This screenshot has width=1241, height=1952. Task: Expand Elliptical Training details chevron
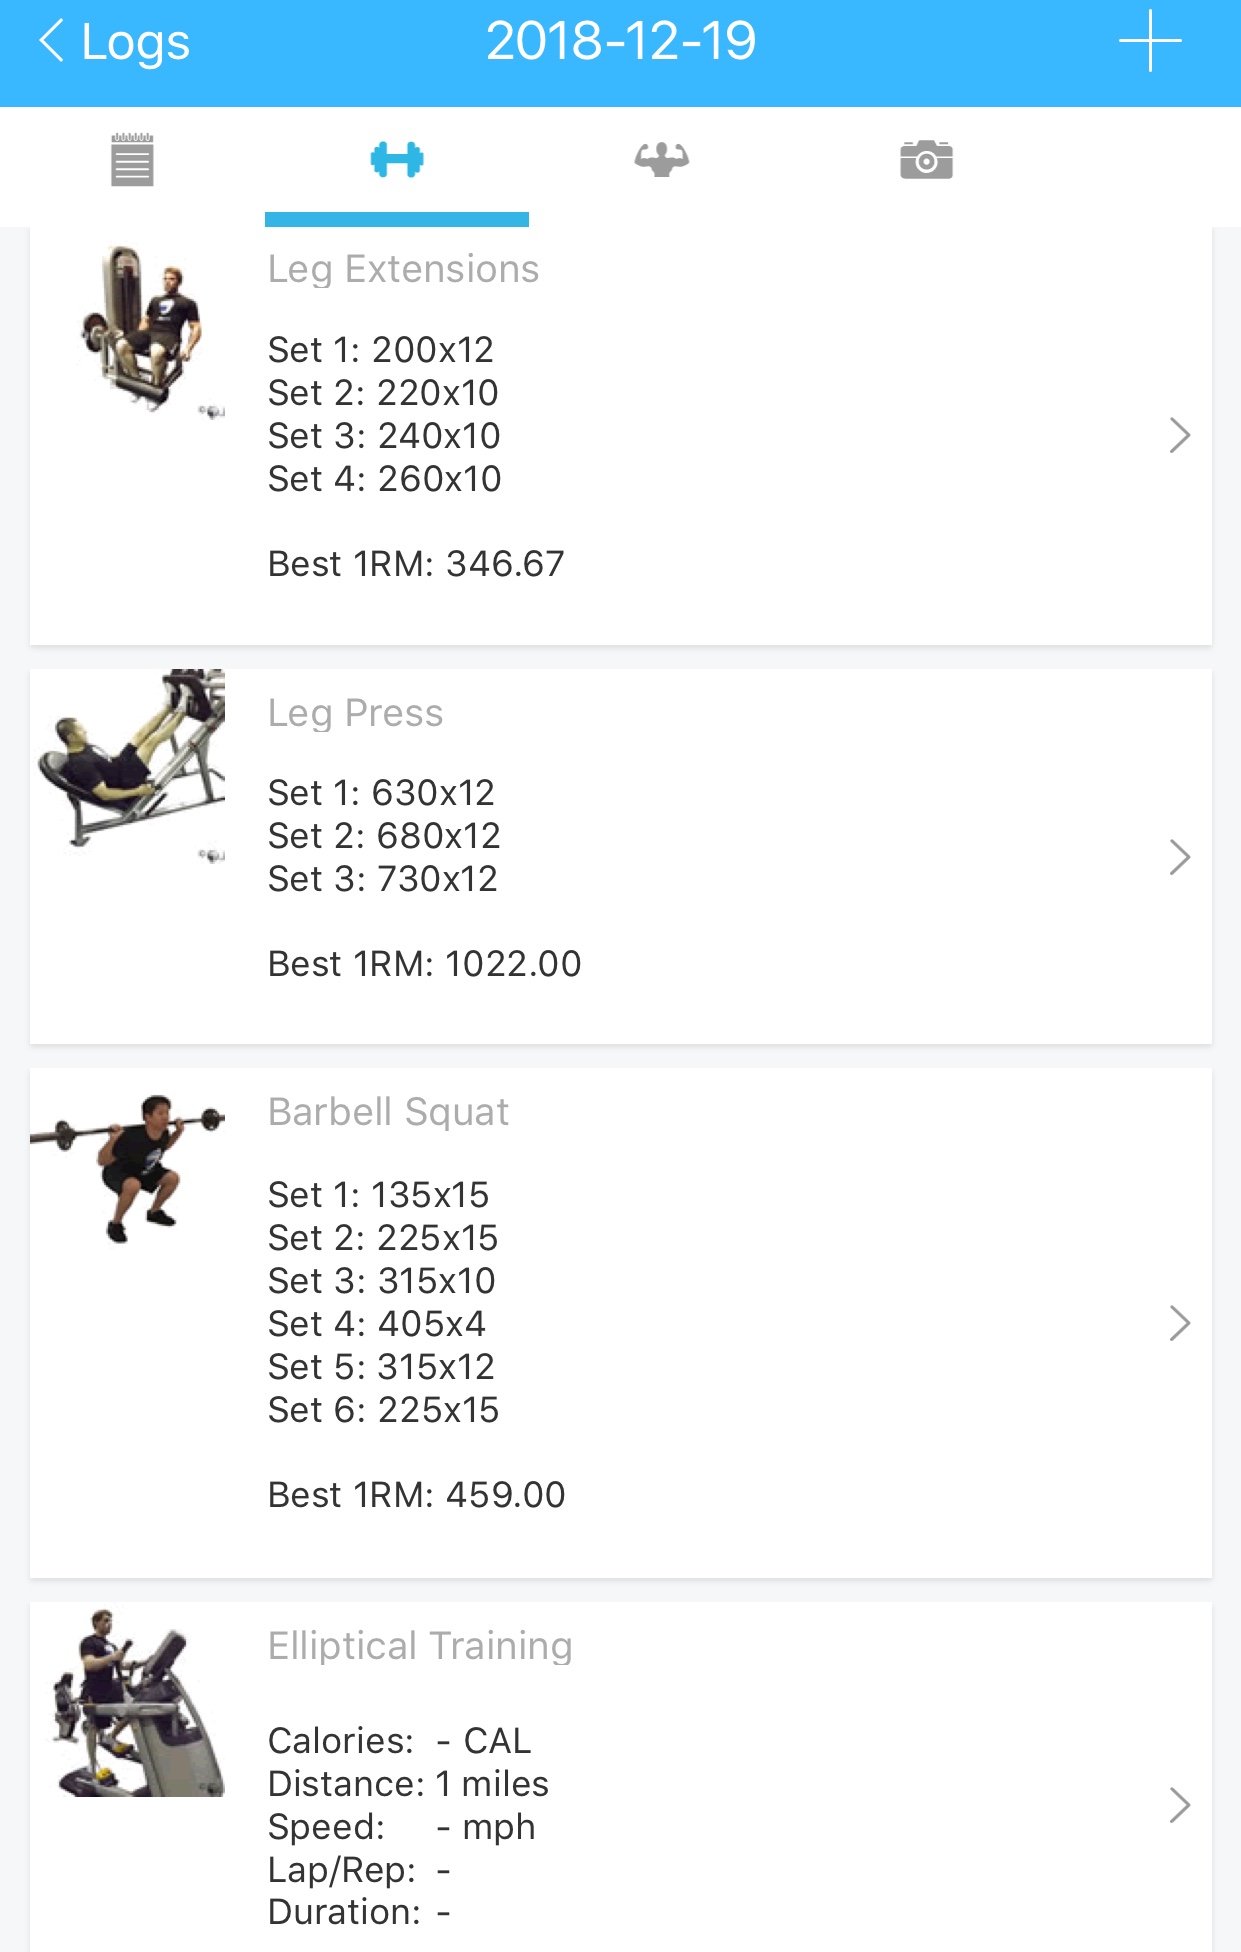point(1179,1805)
